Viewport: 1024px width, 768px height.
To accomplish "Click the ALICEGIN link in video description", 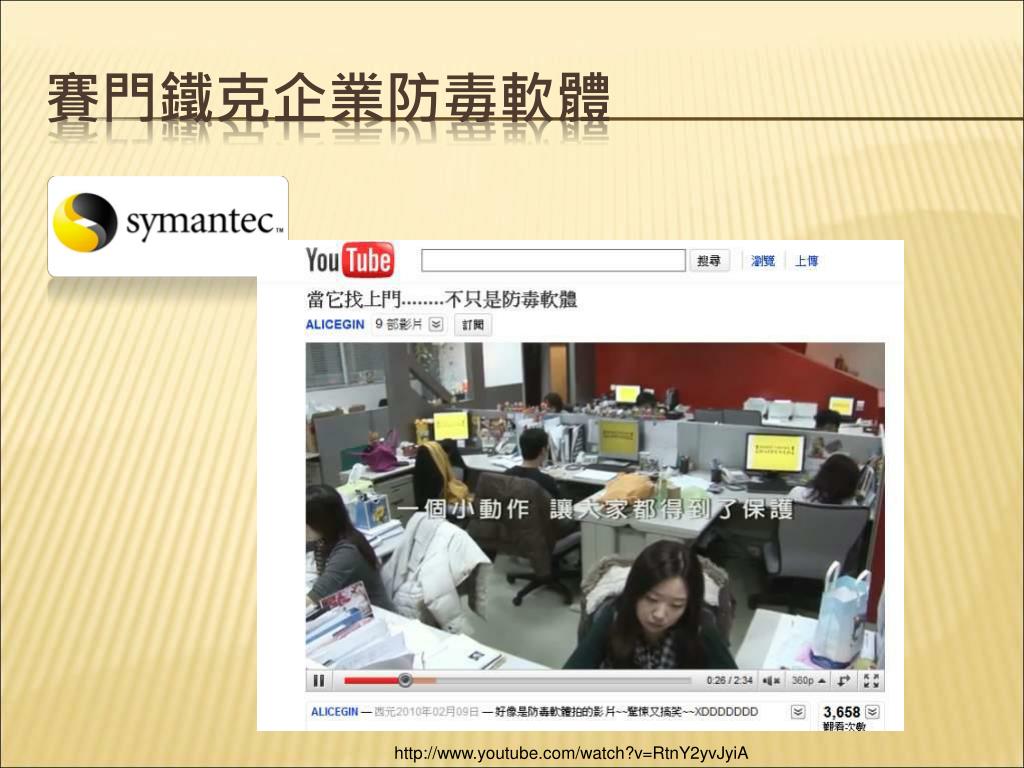I will pos(334,712).
